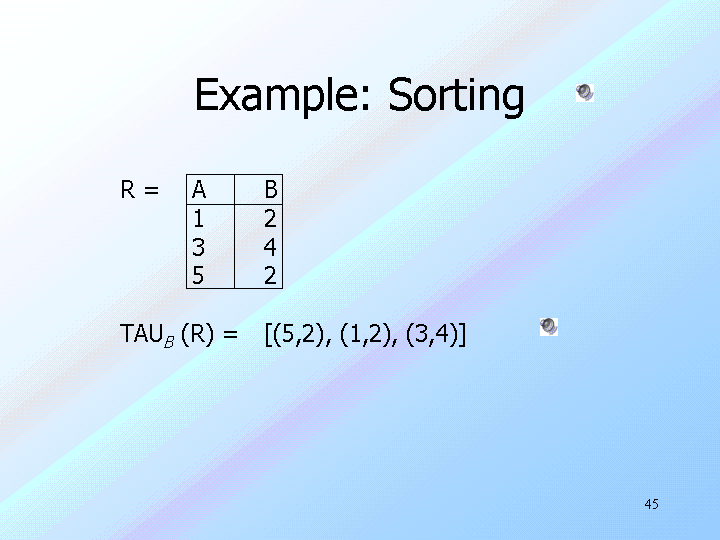Viewport: 720px width, 540px height.
Task: Click the word "Example:" in the title
Action: tap(284, 96)
